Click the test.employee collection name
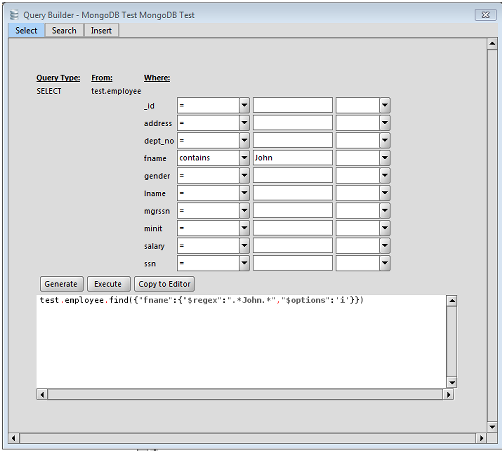The width and height of the screenshot is (504, 453). [116, 91]
